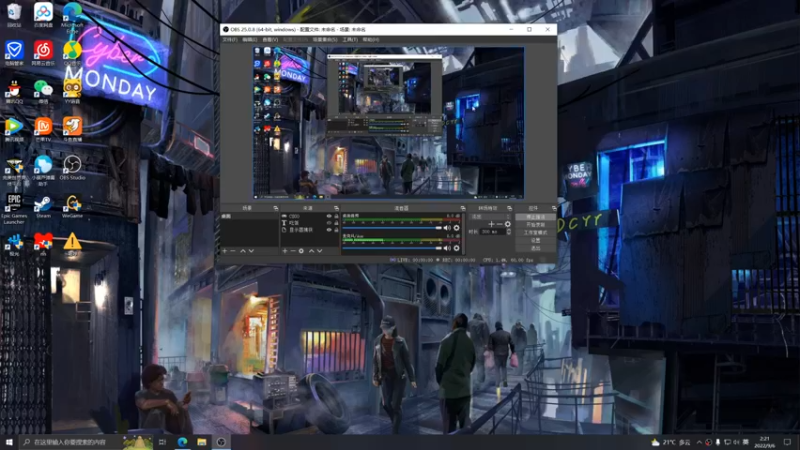Open source properties gear in the Sources panel

click(x=302, y=251)
